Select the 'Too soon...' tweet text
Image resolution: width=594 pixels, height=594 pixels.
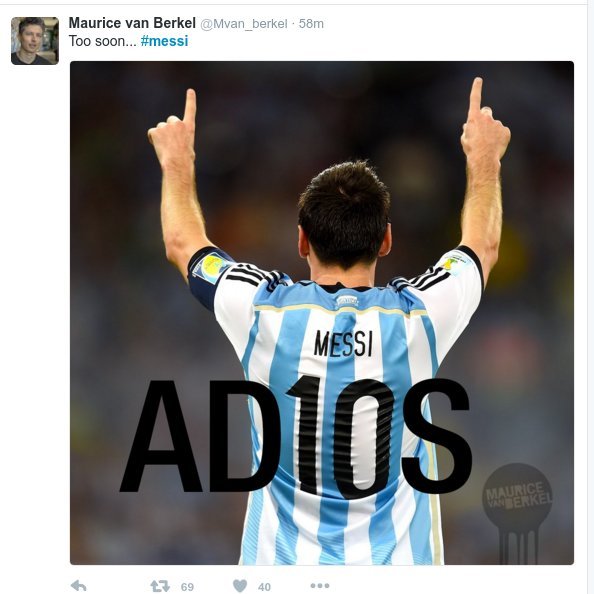(x=102, y=41)
